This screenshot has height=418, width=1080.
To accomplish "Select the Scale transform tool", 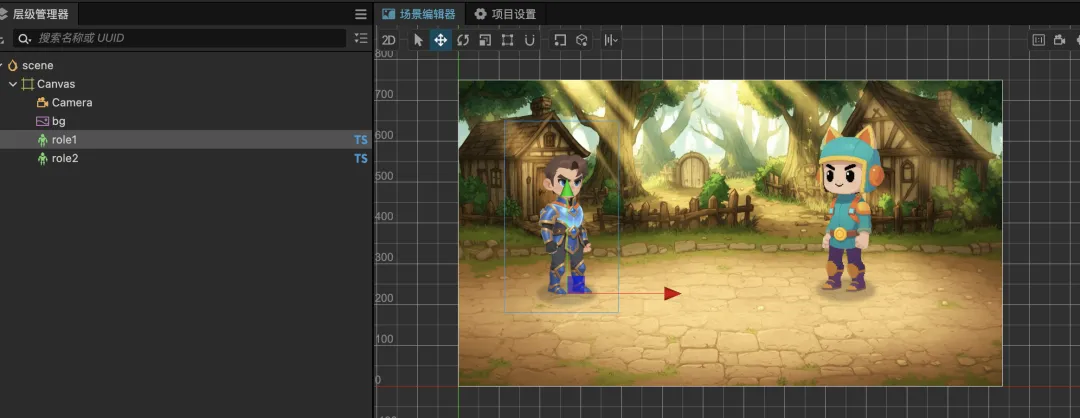I will [485, 40].
